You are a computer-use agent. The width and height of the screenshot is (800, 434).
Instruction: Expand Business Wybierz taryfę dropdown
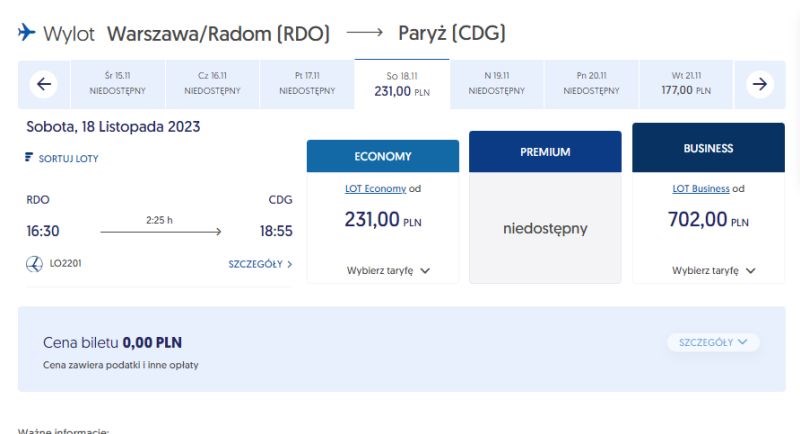click(x=713, y=270)
